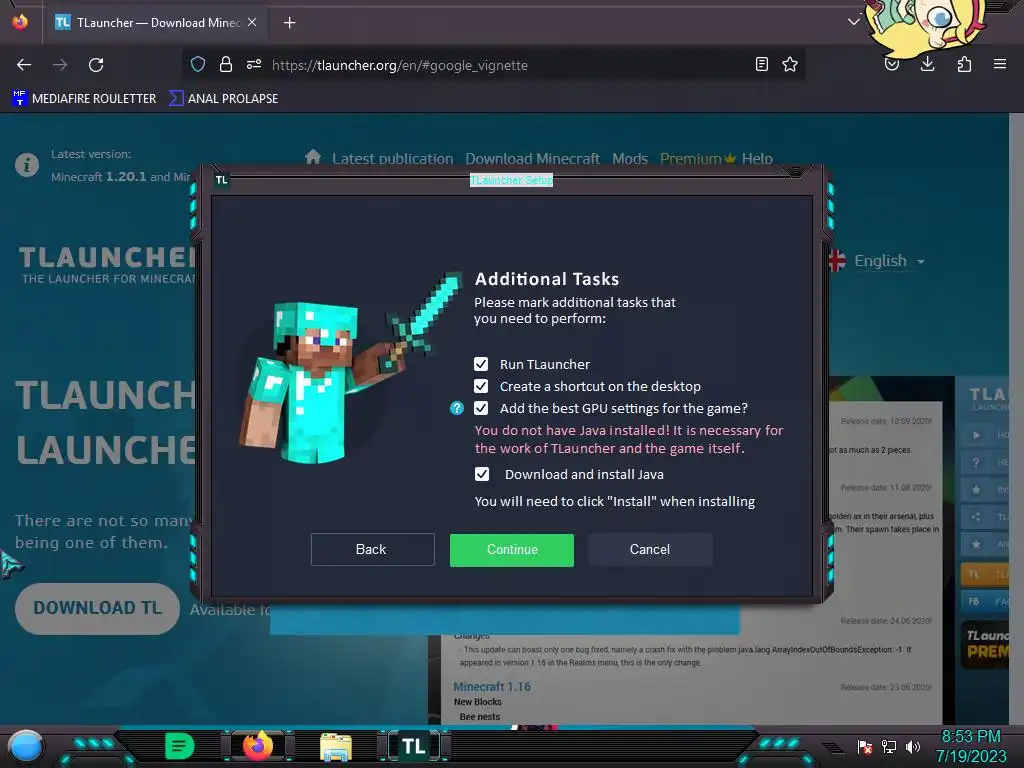Click the browser forward arrow
Image resolution: width=1024 pixels, height=768 pixels.
60,65
